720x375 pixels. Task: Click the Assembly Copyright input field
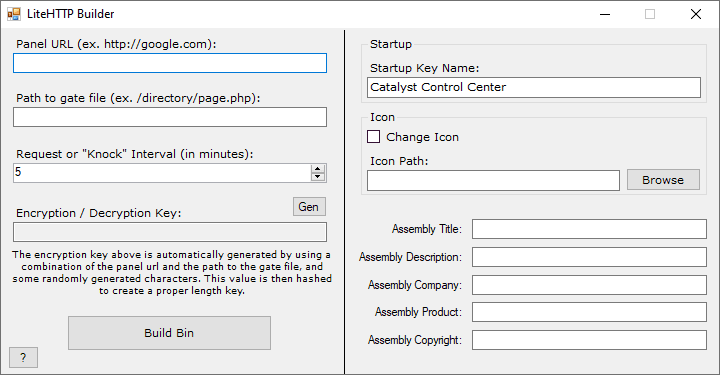pos(589,340)
